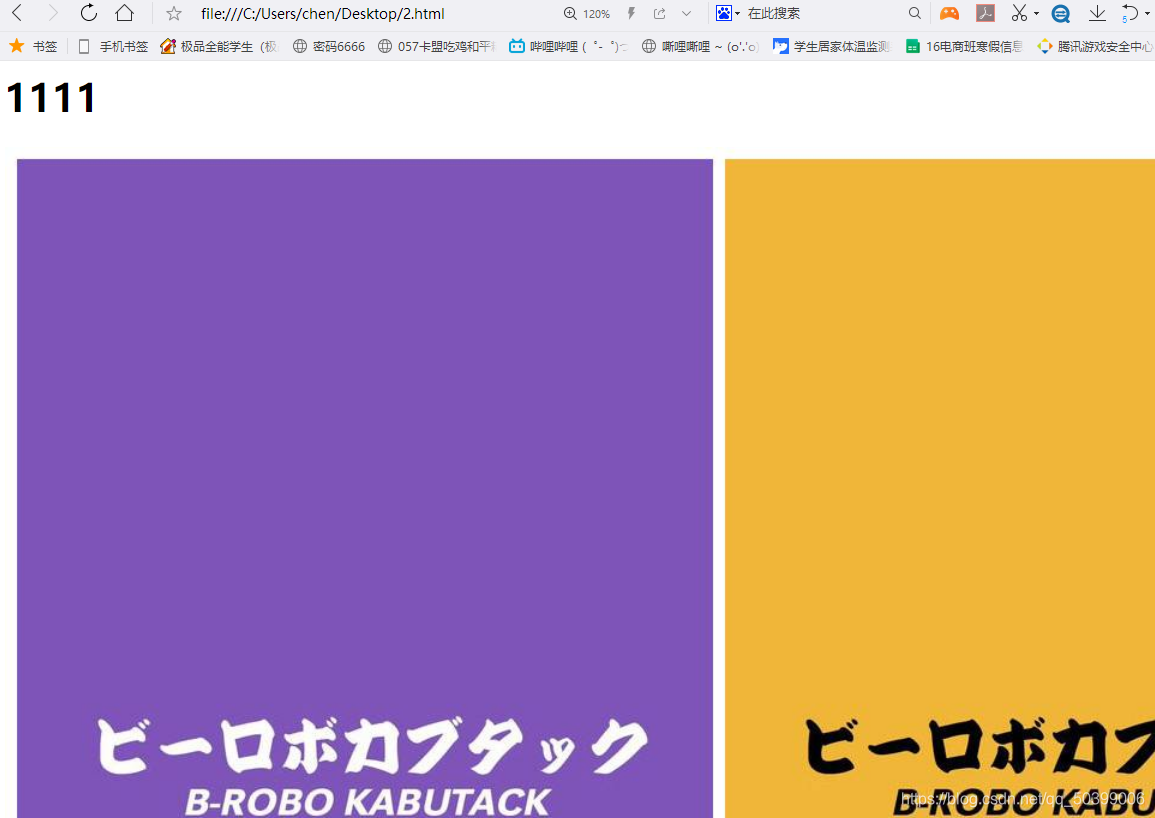Click the undo closed tab icon

tap(1130, 13)
